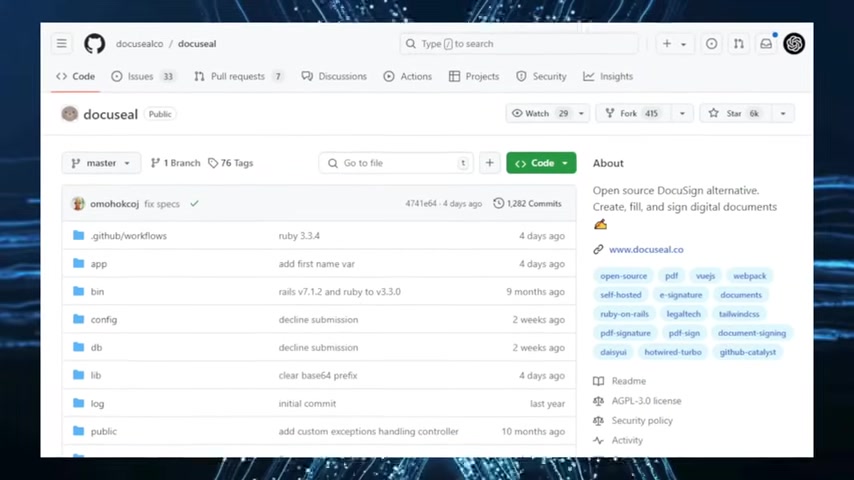Switch to the Code tab

76,76
